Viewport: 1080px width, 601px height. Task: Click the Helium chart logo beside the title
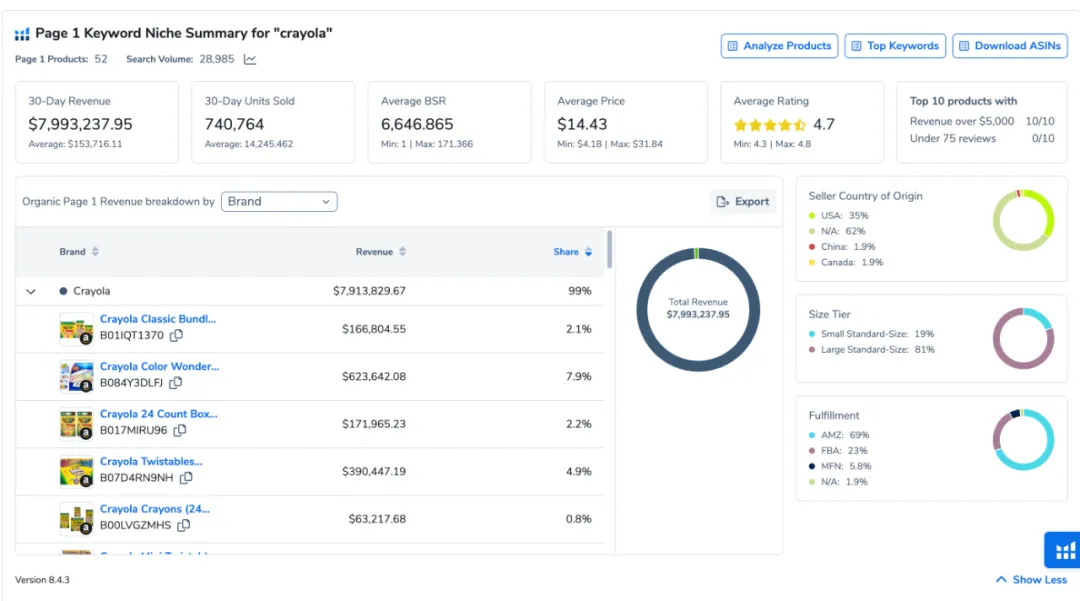(x=22, y=34)
